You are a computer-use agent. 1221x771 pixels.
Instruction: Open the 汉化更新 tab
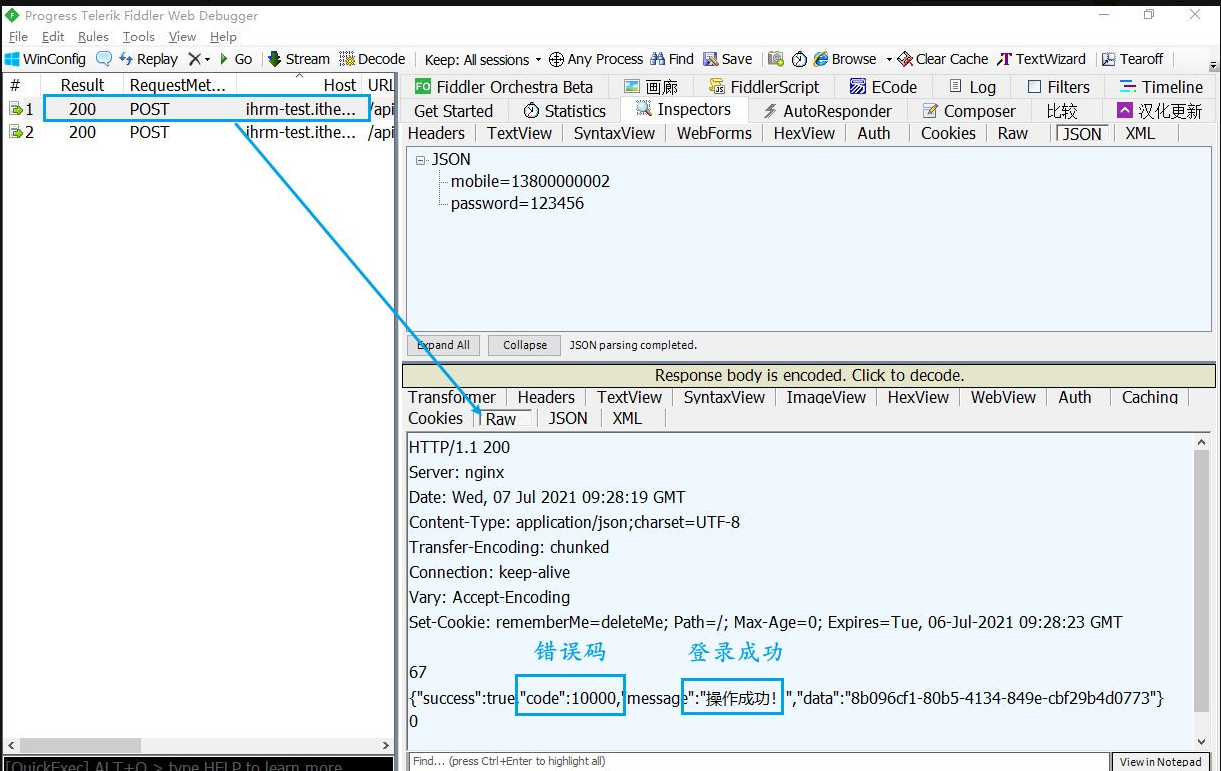tap(1160, 111)
